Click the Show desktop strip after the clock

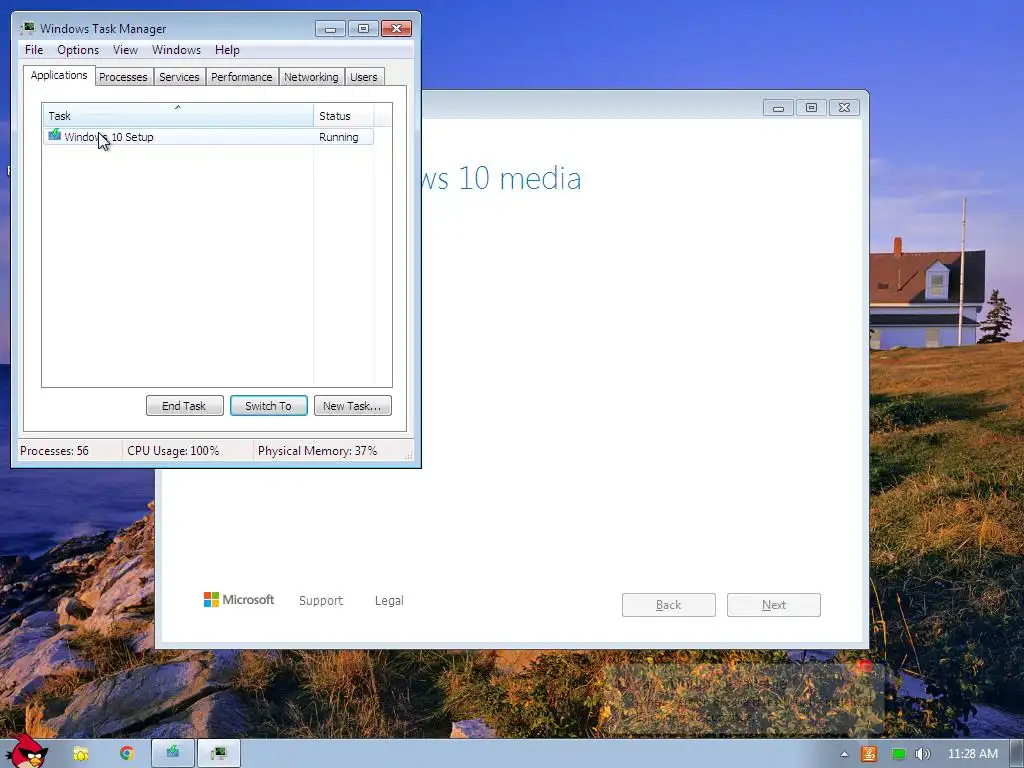coord(1017,754)
